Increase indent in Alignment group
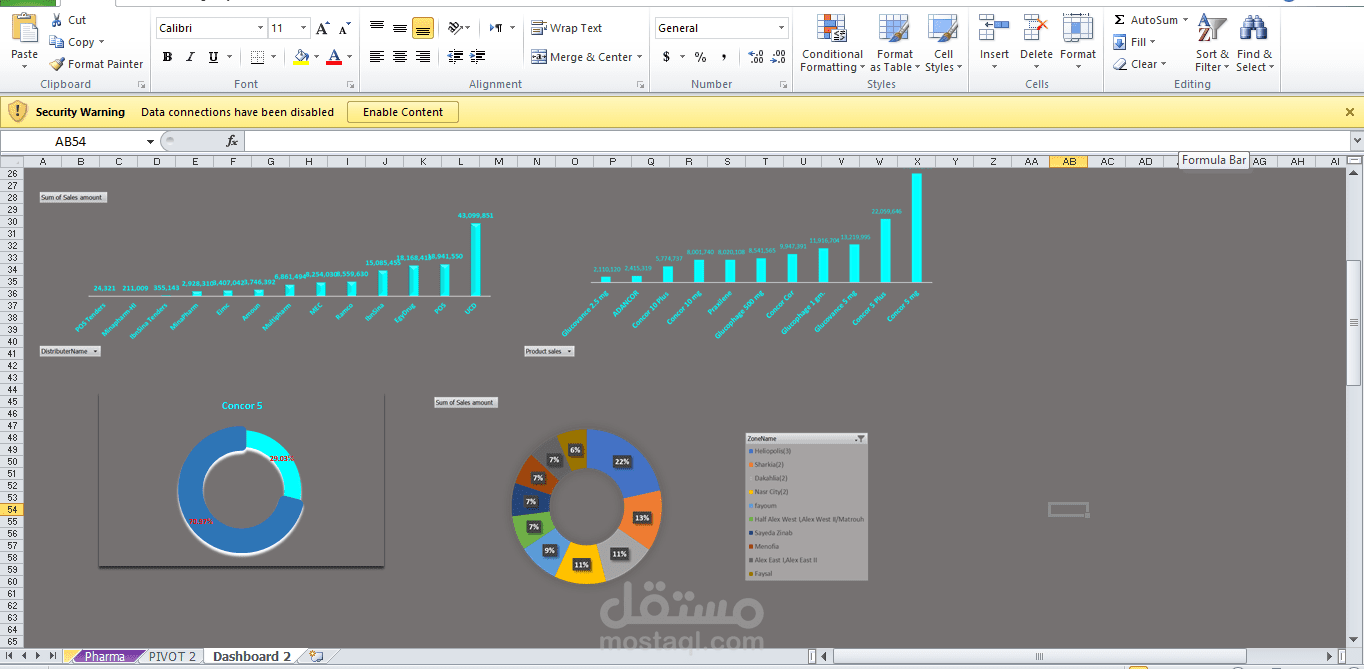 [x=478, y=57]
